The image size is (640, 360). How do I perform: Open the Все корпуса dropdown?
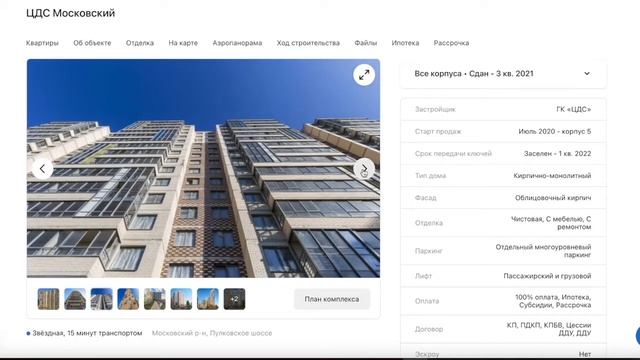pos(503,74)
